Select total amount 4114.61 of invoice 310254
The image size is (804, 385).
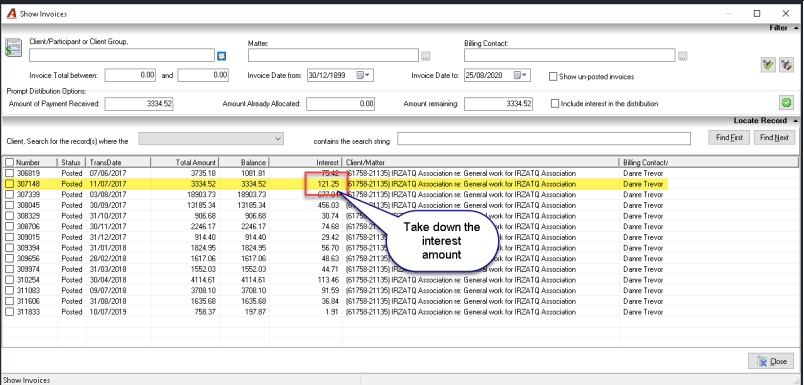tap(202, 280)
